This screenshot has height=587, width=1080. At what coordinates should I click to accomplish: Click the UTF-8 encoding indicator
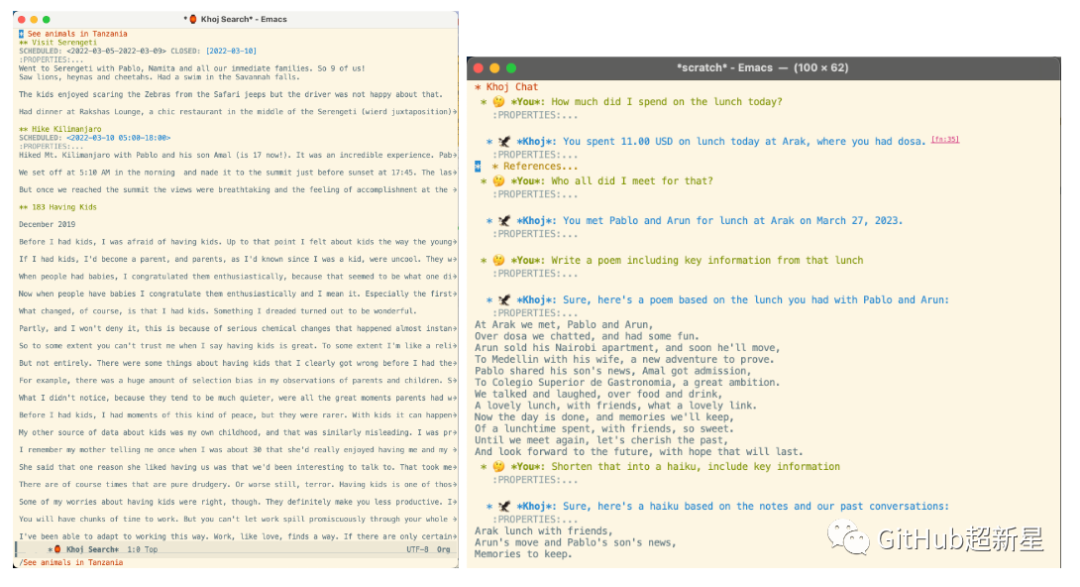pos(417,549)
